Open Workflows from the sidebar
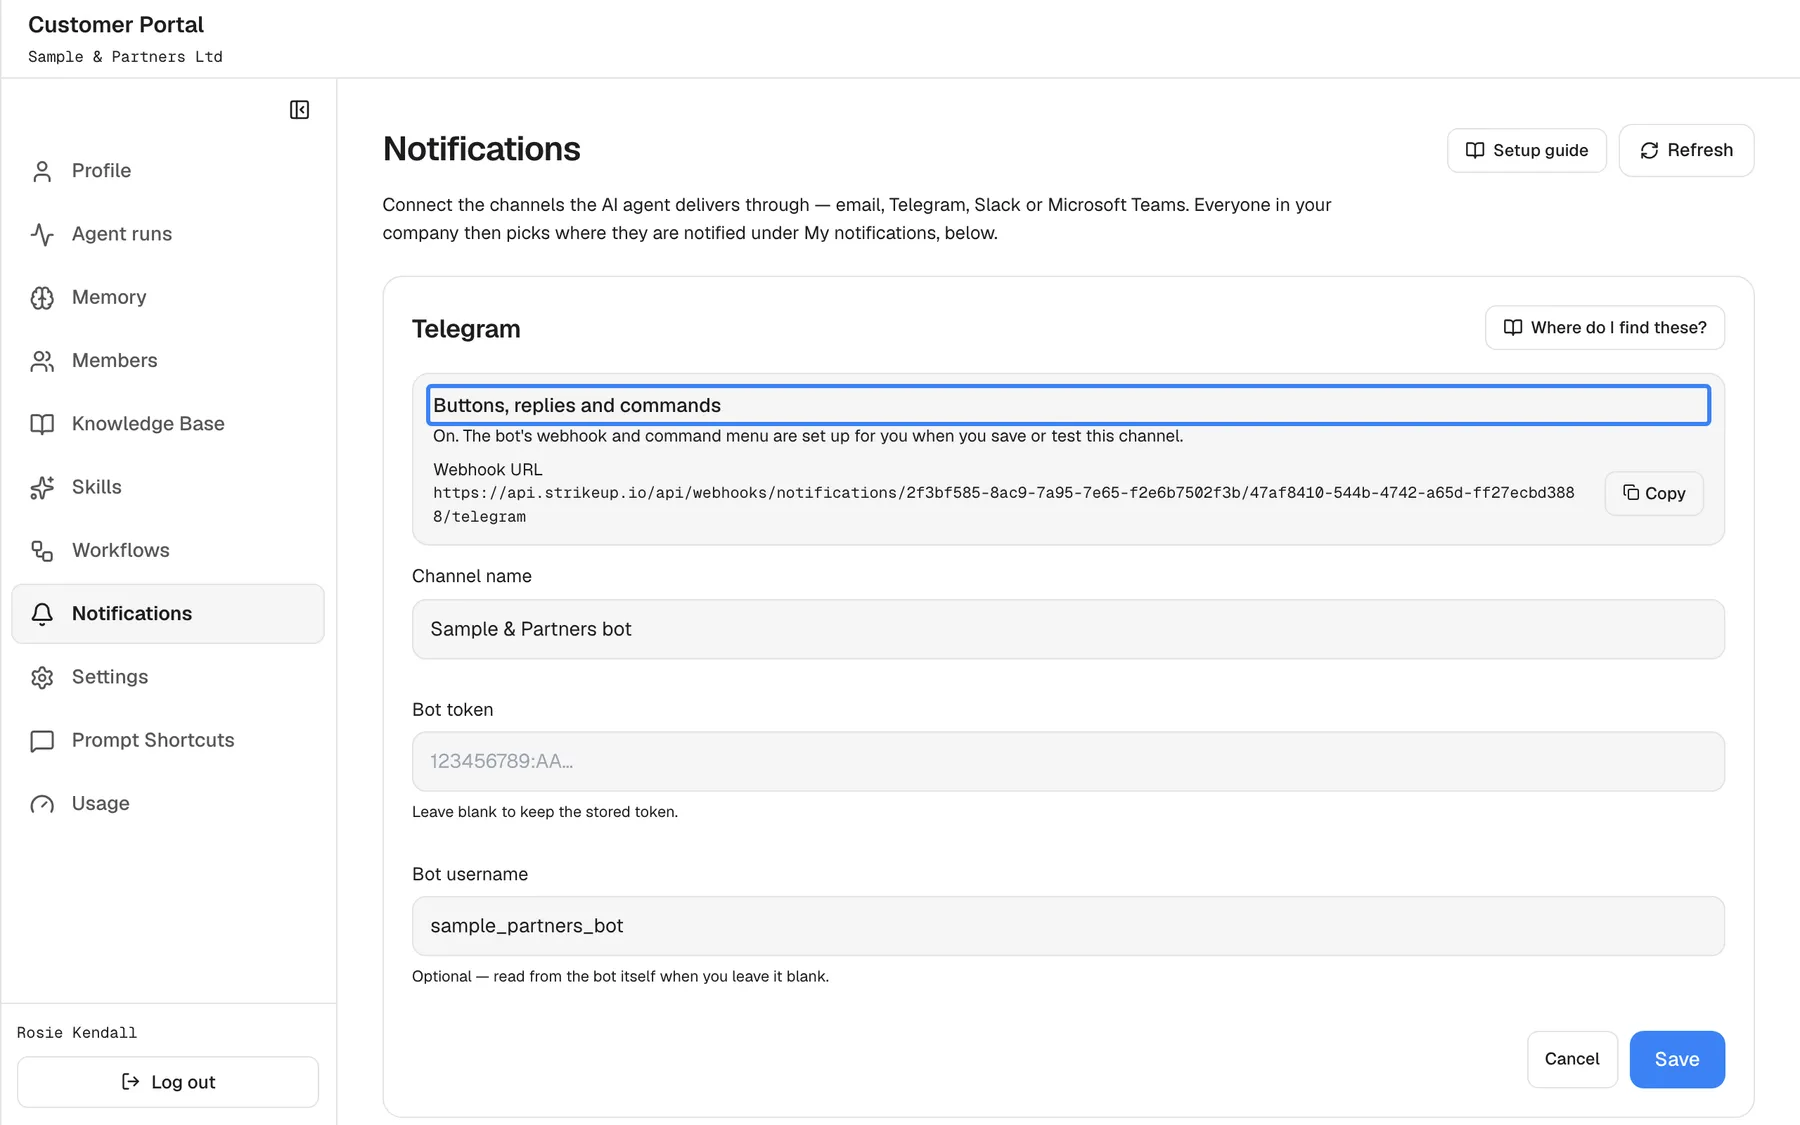The height and width of the screenshot is (1125, 1800). point(168,551)
